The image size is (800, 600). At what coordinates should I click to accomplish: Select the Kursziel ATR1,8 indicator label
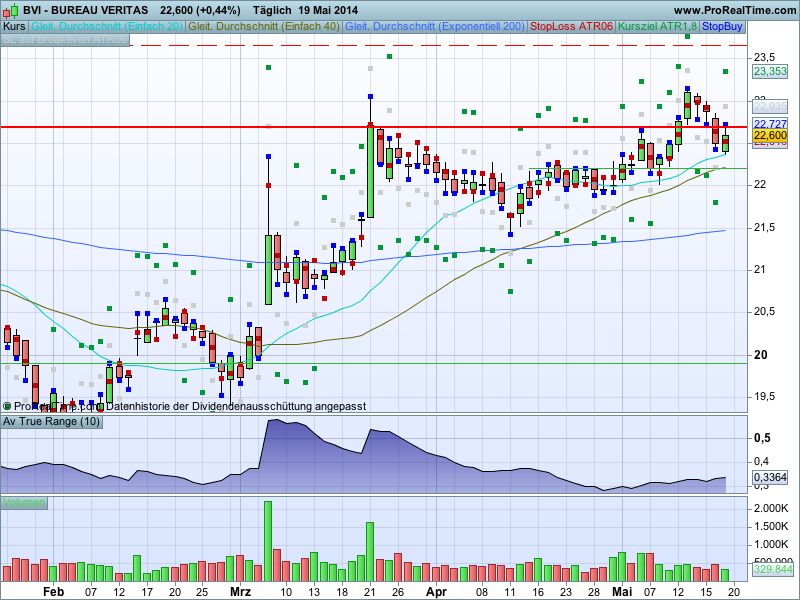click(657, 26)
